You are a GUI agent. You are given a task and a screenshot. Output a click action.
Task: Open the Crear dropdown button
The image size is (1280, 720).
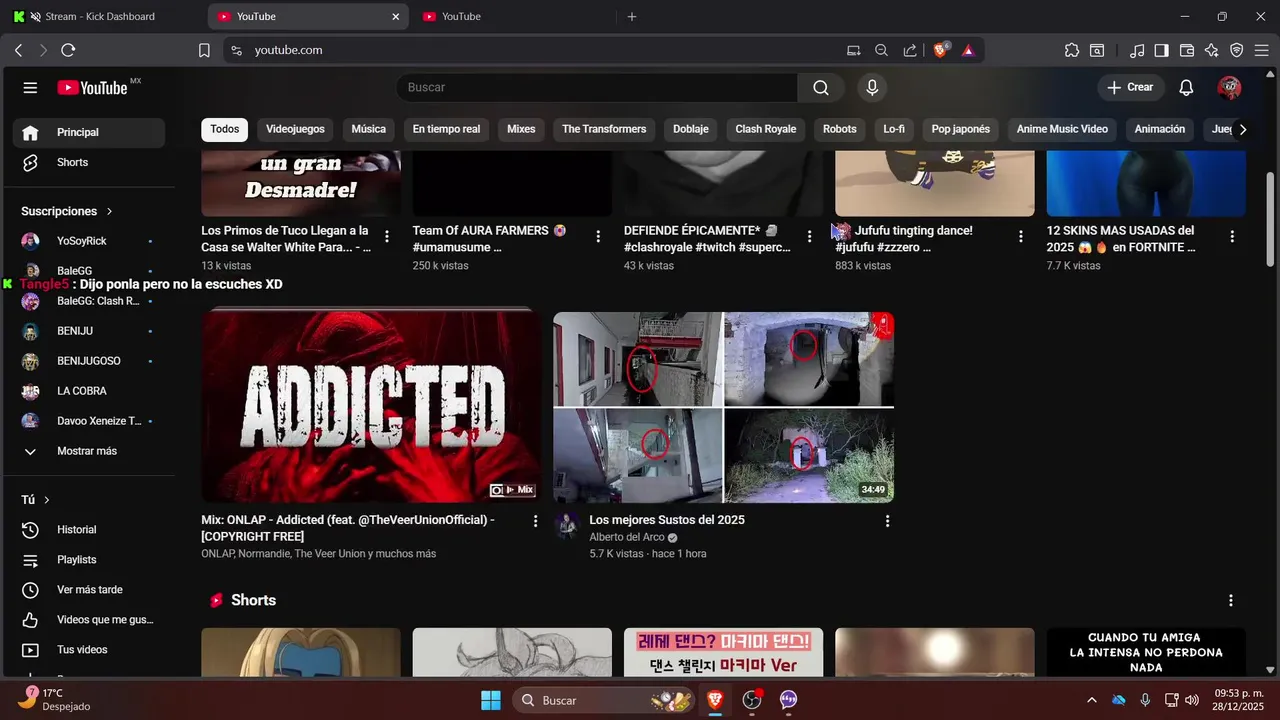[x=1130, y=88]
